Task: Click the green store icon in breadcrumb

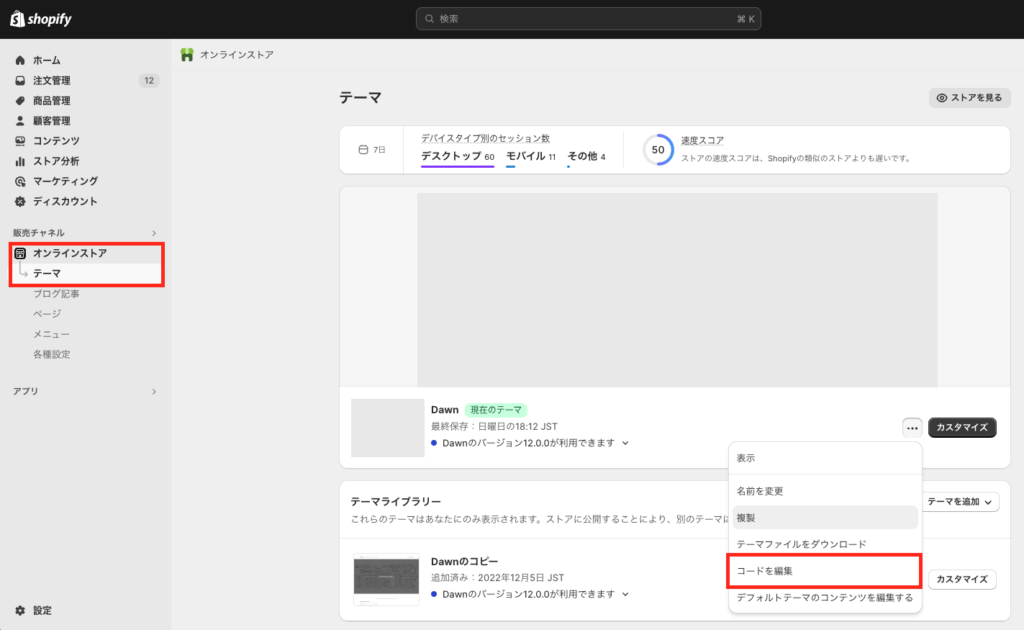Action: click(x=187, y=55)
